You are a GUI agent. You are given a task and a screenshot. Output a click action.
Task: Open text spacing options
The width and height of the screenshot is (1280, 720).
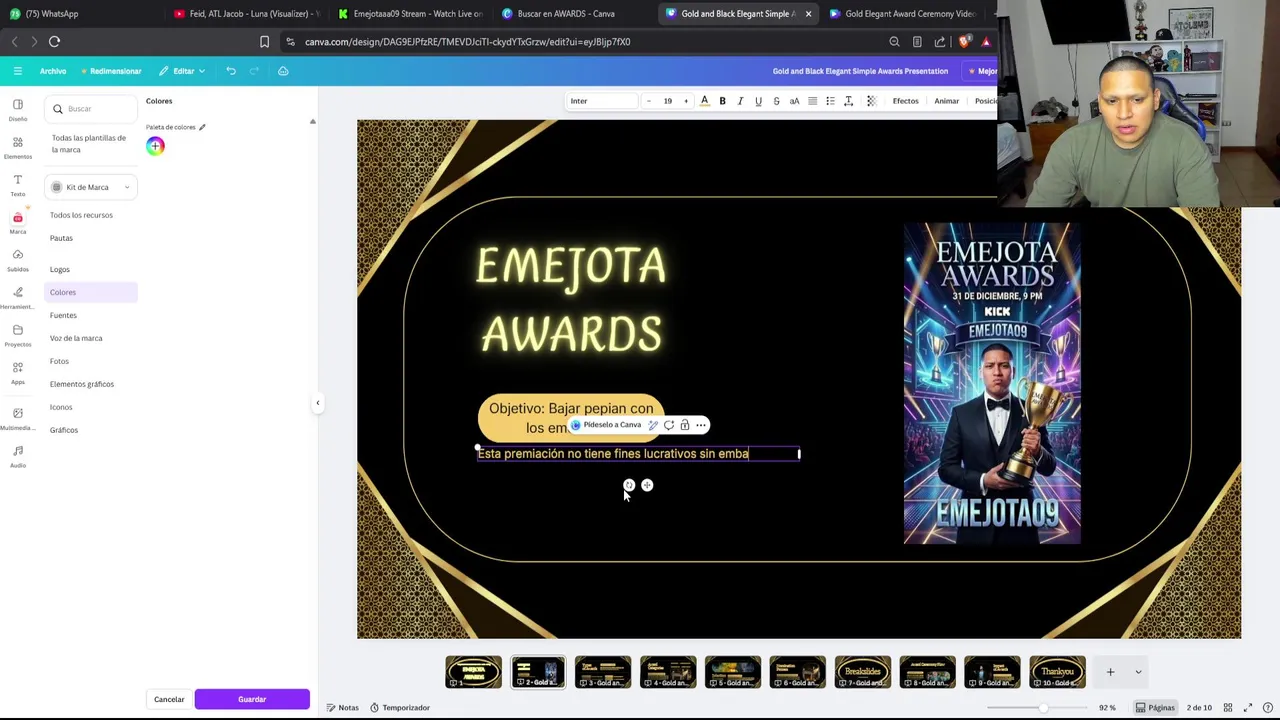[x=848, y=101]
